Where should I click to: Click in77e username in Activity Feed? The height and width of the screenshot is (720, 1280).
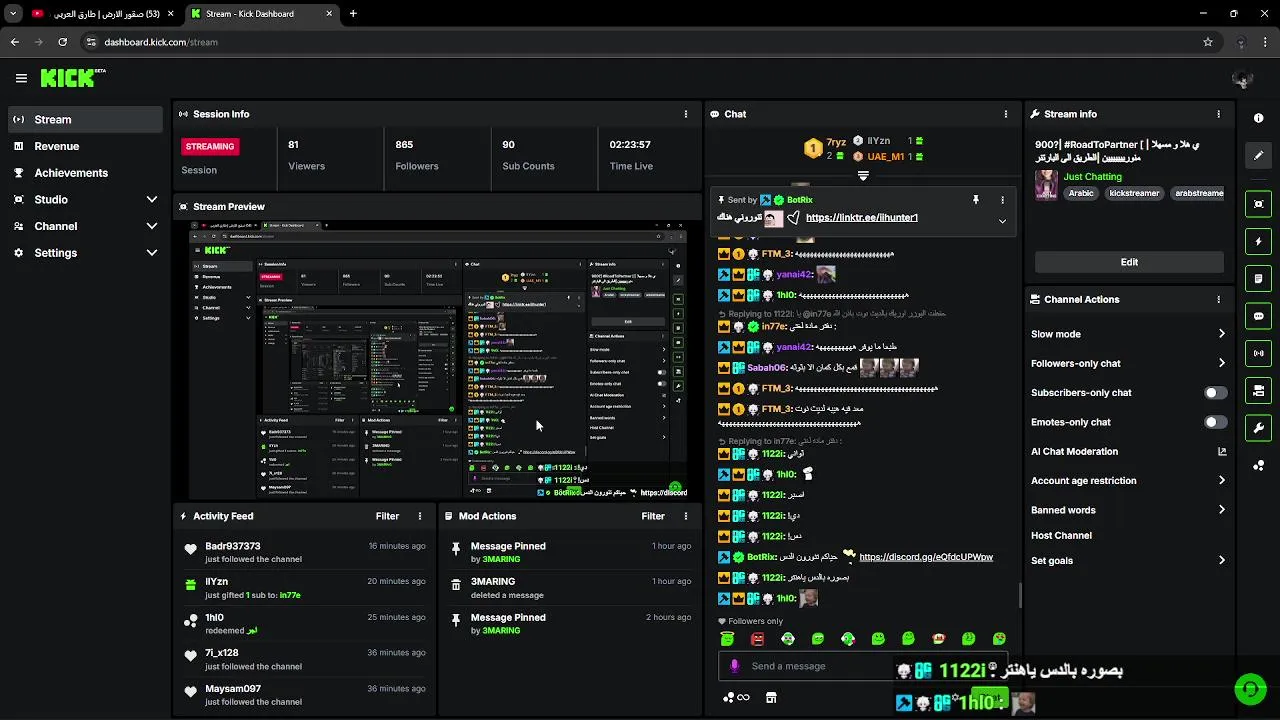290,595
